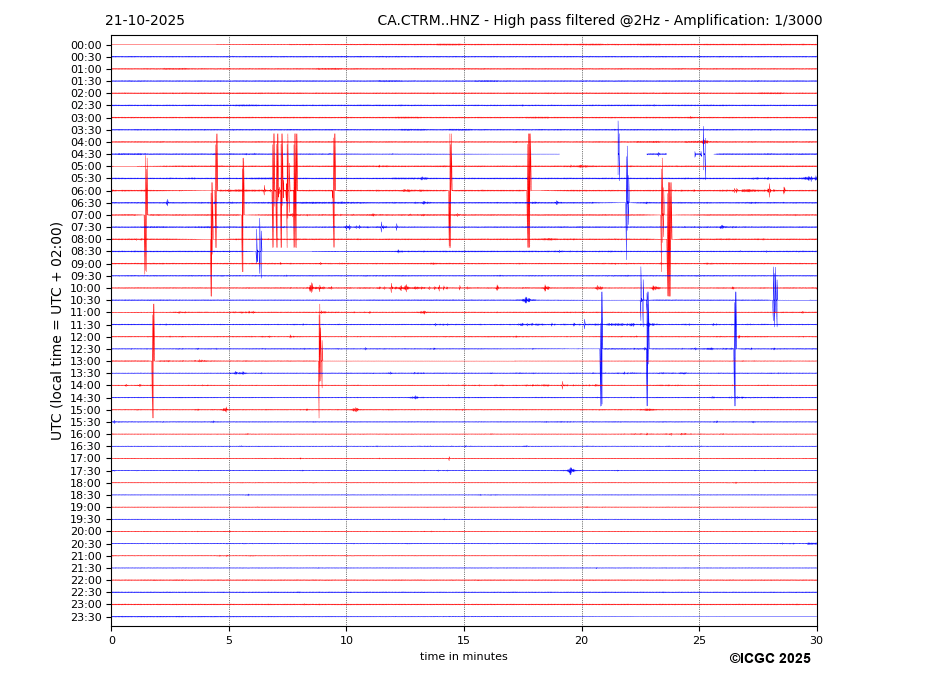
Task: Select the 'time in minutes' axis label
Action: (463, 657)
